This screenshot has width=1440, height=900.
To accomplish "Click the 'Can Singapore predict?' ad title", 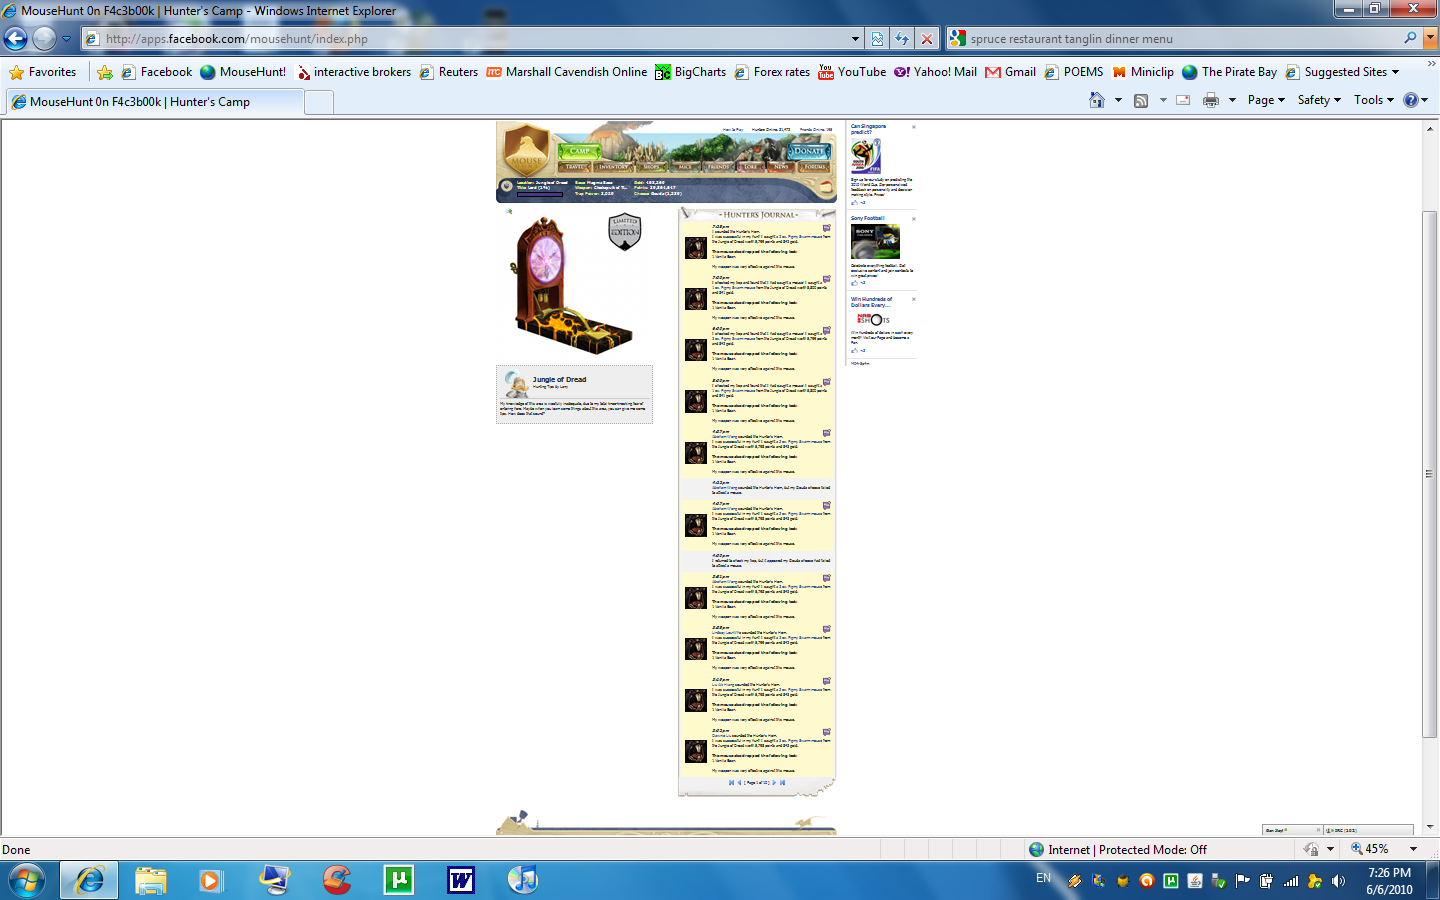I will tap(868, 129).
